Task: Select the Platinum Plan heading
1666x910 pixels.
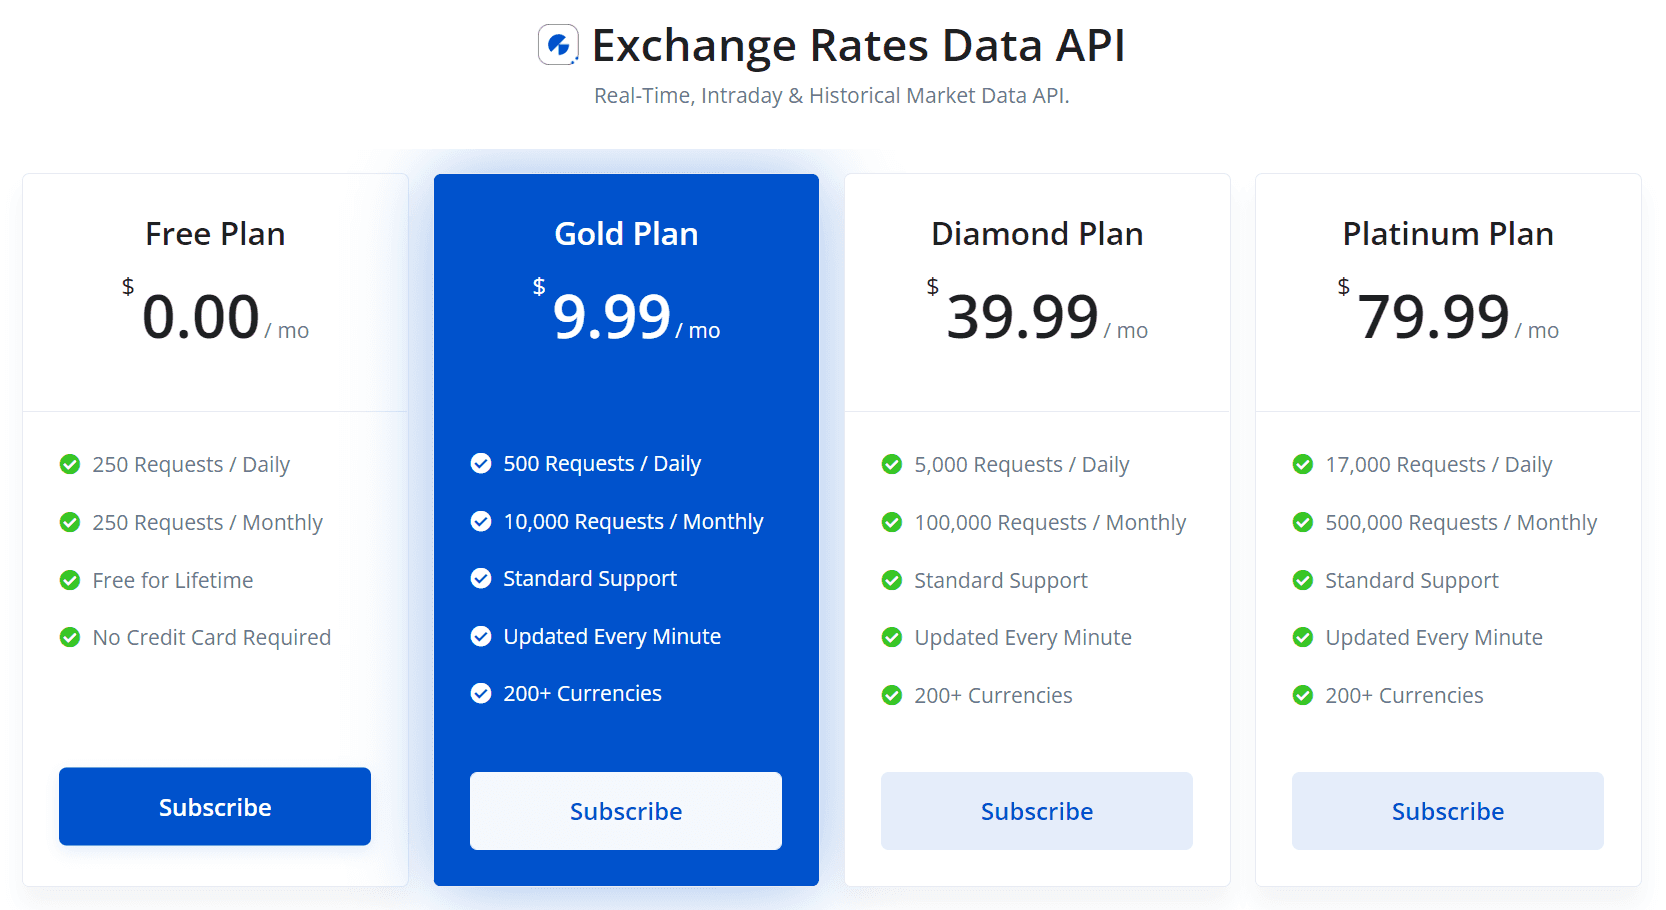Action: 1448,234
